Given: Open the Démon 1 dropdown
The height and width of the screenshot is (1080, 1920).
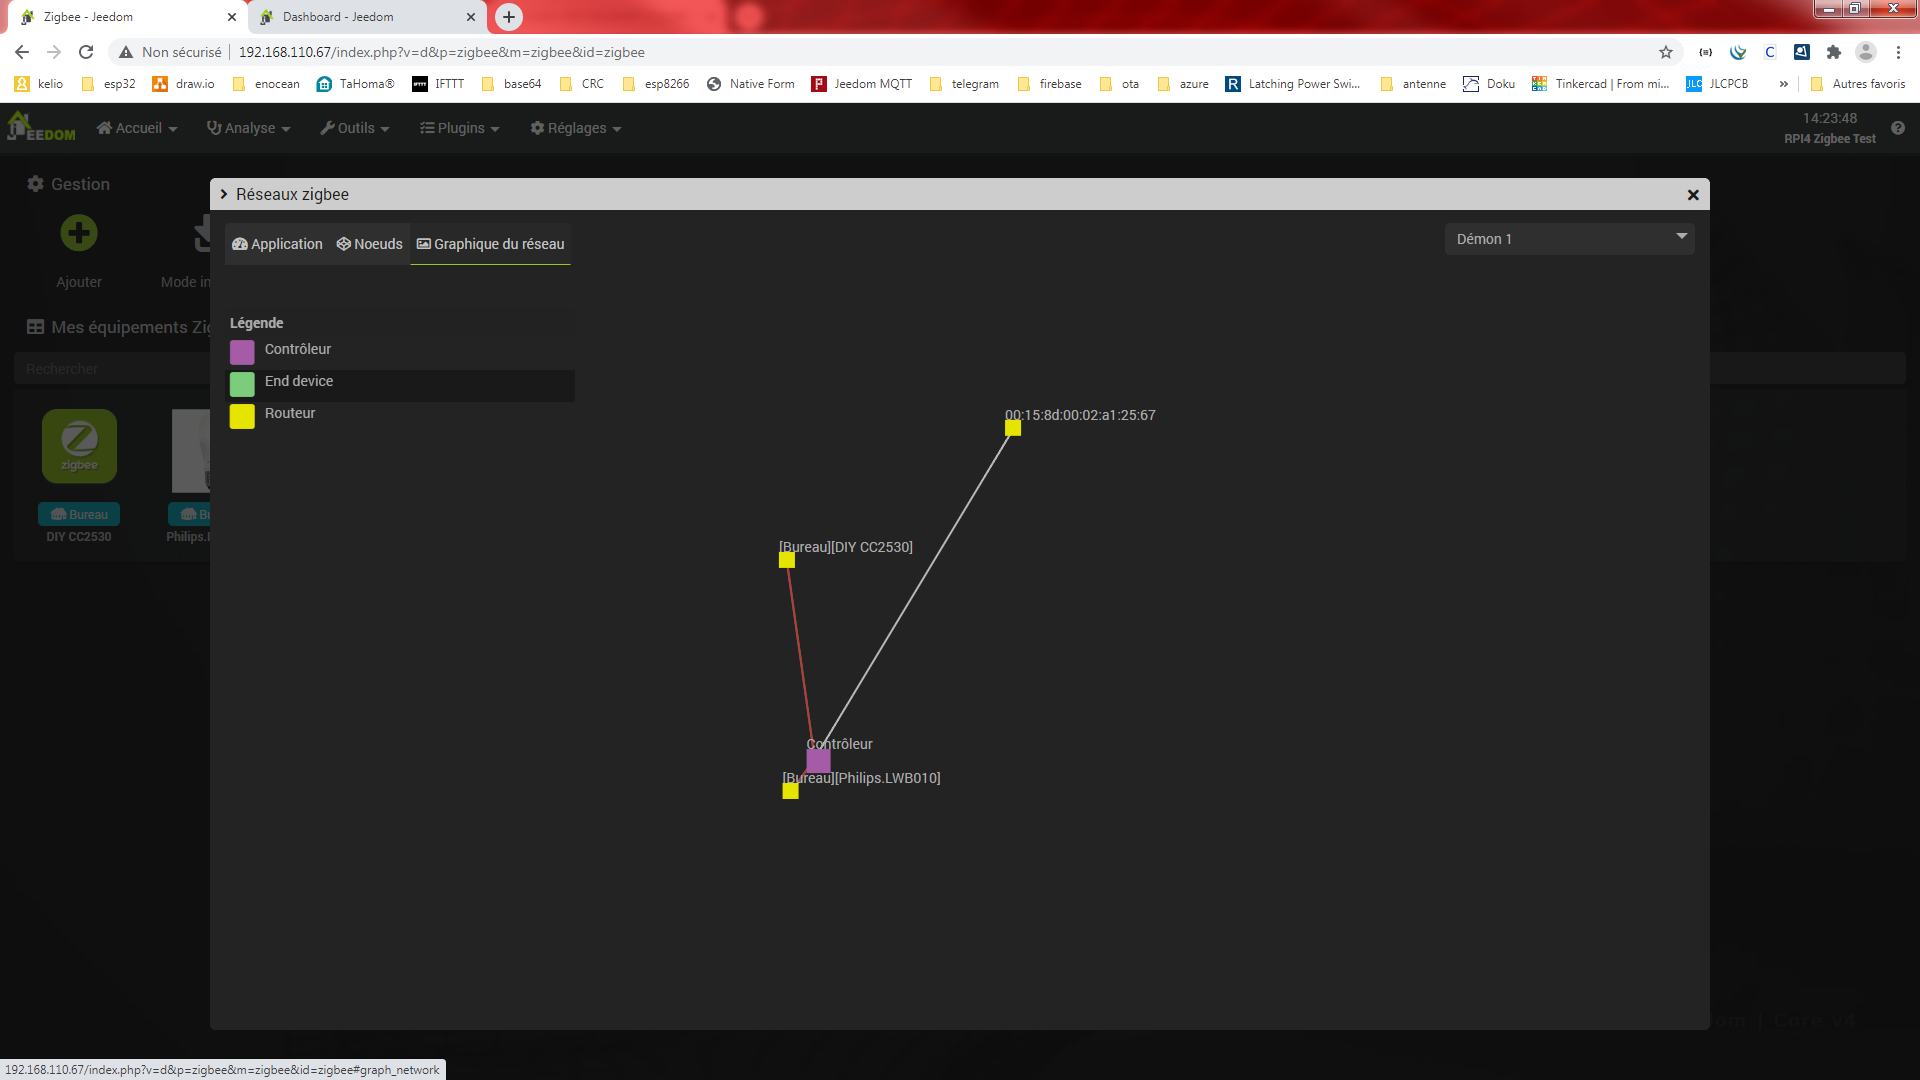Looking at the screenshot, I should (1568, 239).
